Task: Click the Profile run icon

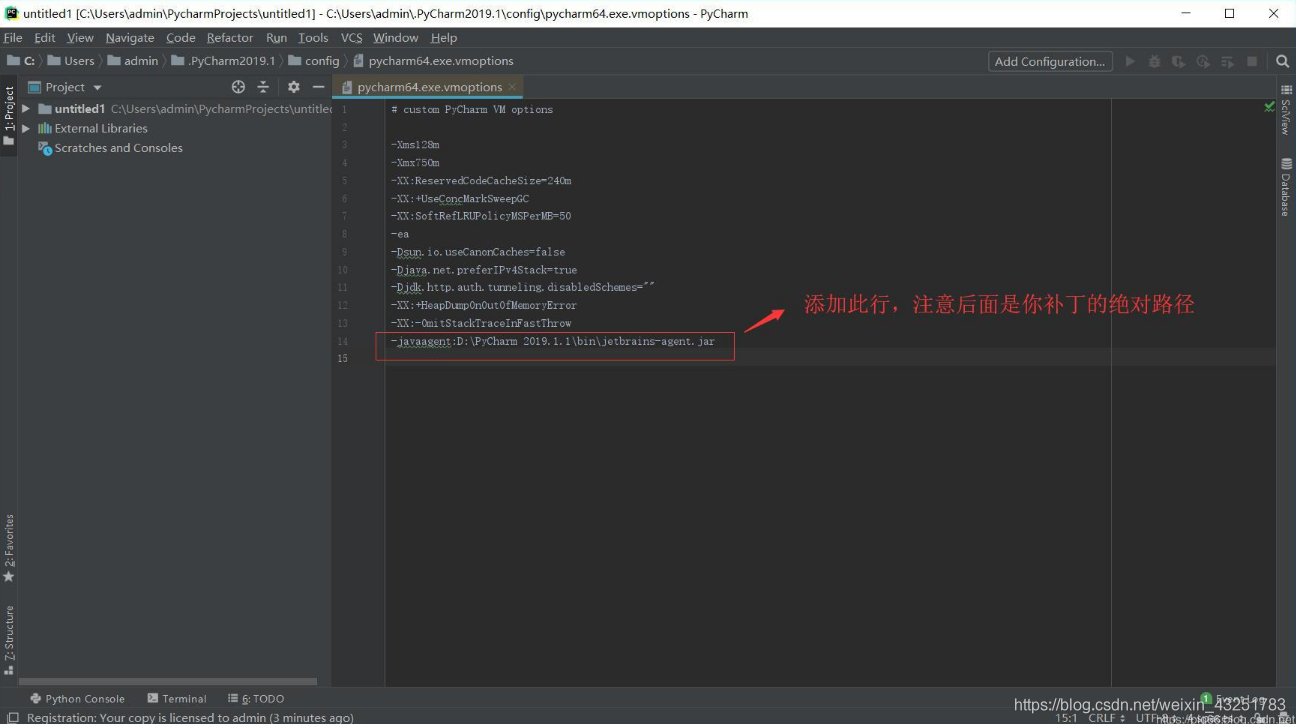Action: pyautogui.click(x=1203, y=61)
